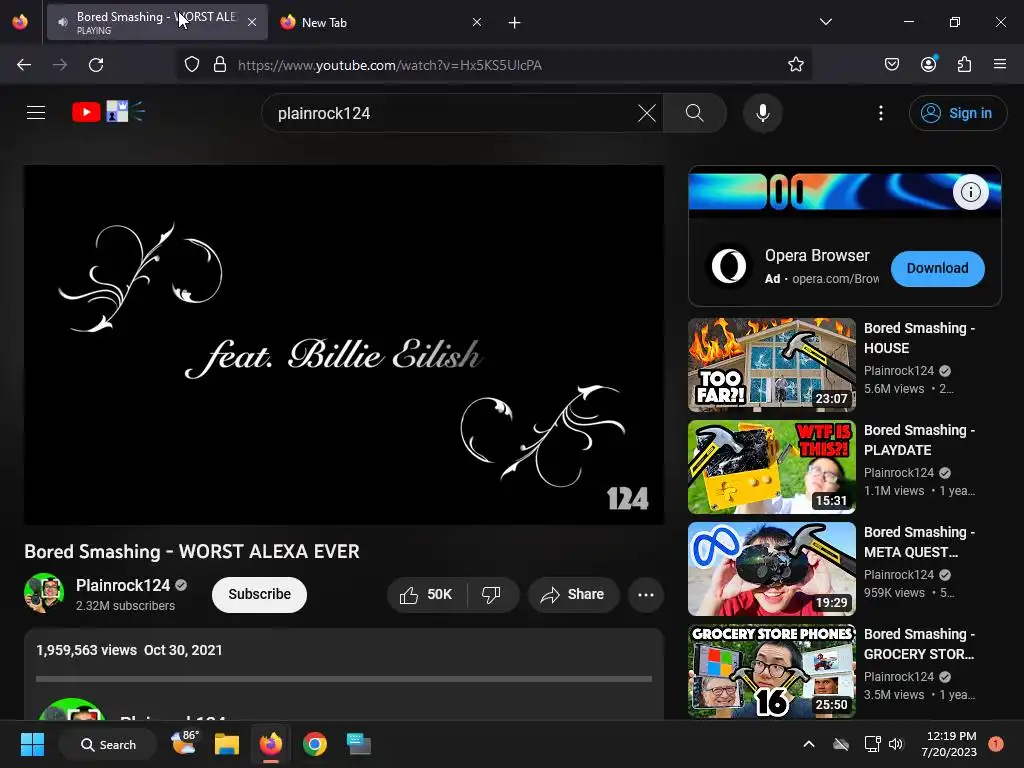Open Windows Start menu
The width and height of the screenshot is (1024, 768).
[32, 744]
